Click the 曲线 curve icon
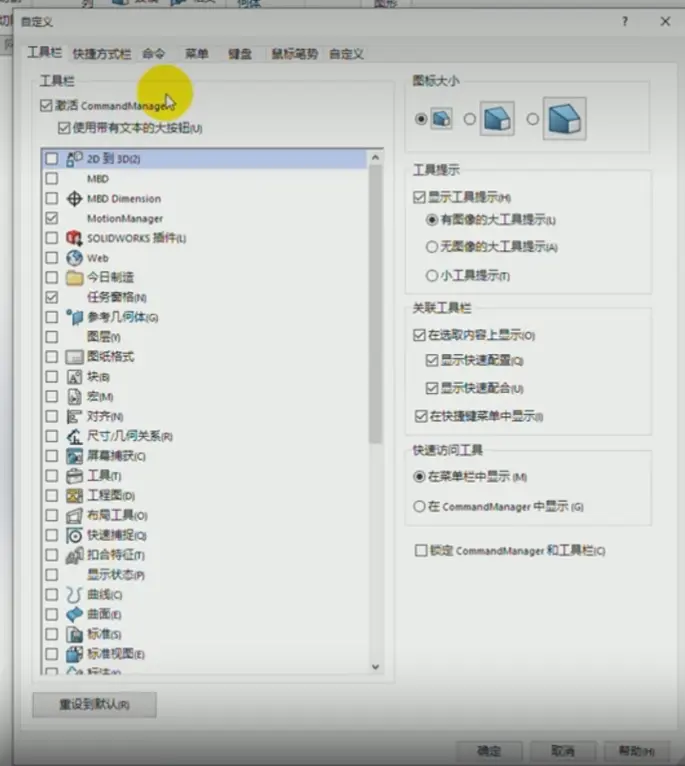The height and width of the screenshot is (766, 685). (74, 595)
